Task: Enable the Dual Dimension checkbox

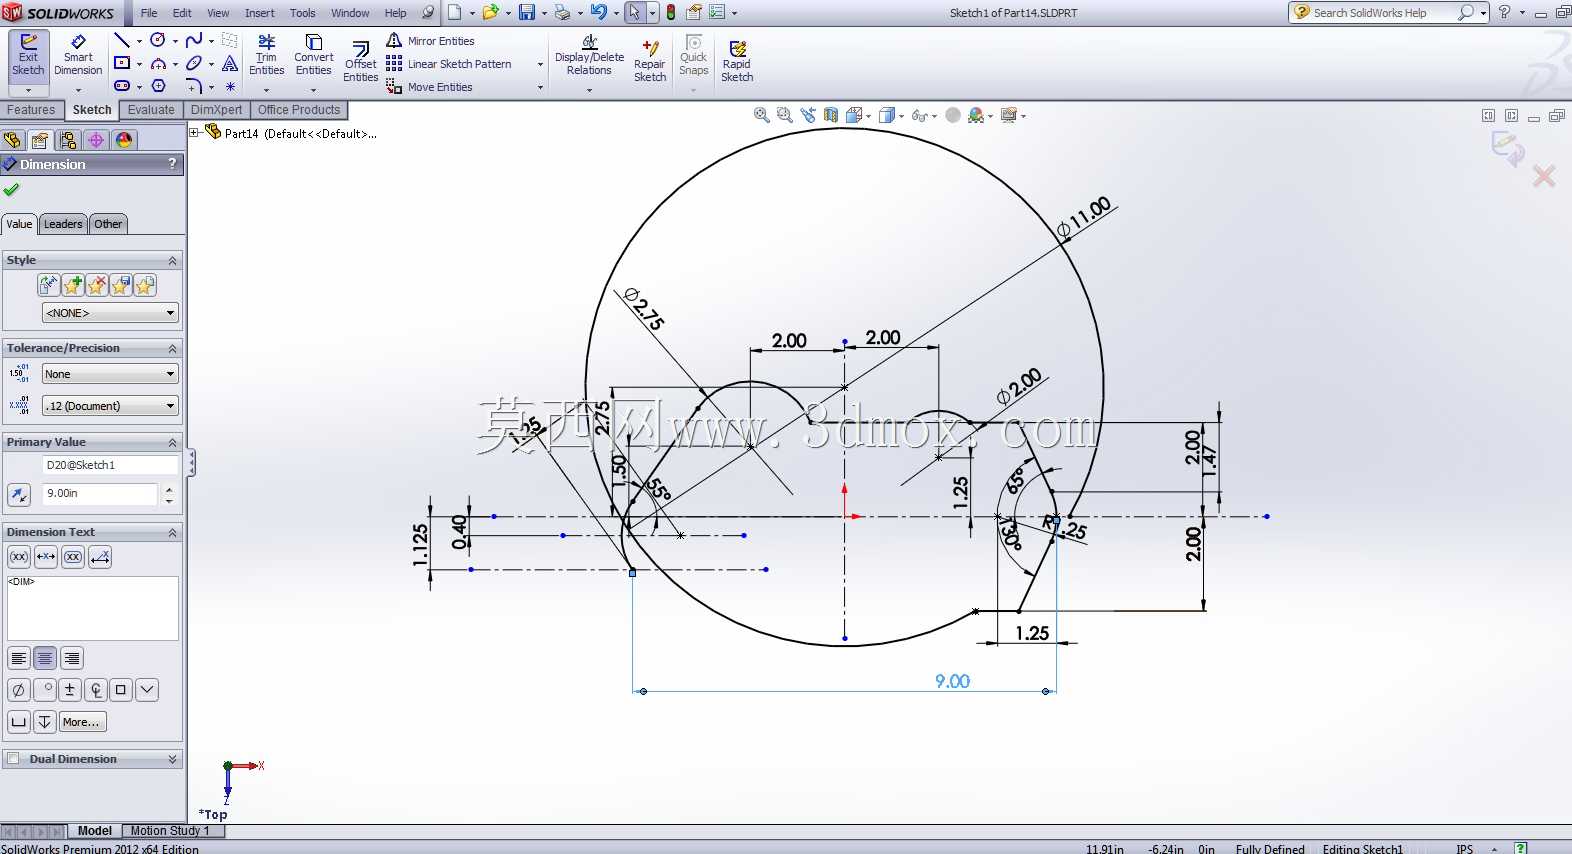Action: 13,759
